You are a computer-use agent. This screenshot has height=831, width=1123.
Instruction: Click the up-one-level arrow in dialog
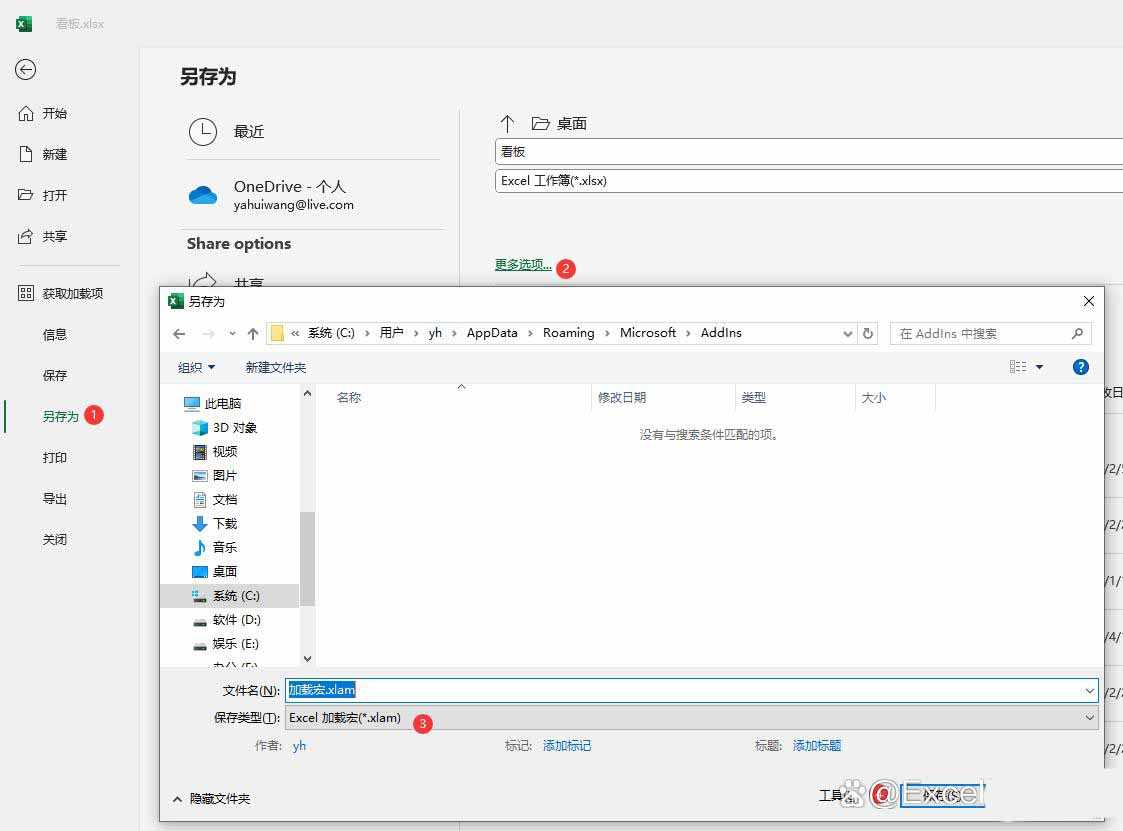tap(253, 334)
